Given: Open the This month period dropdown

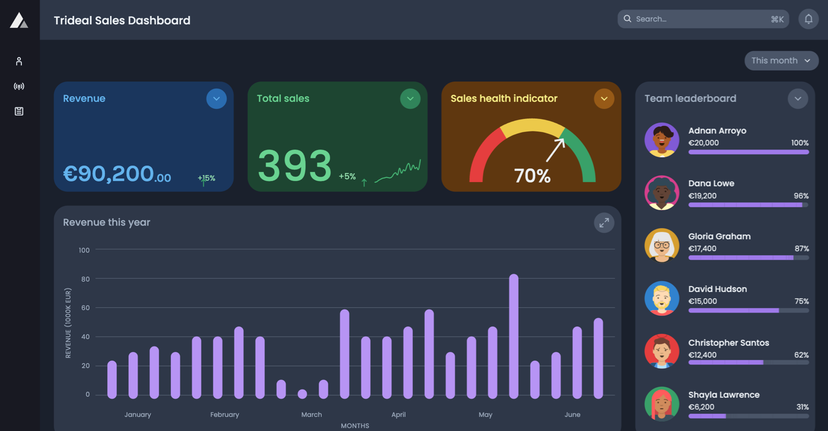Looking at the screenshot, I should [781, 61].
